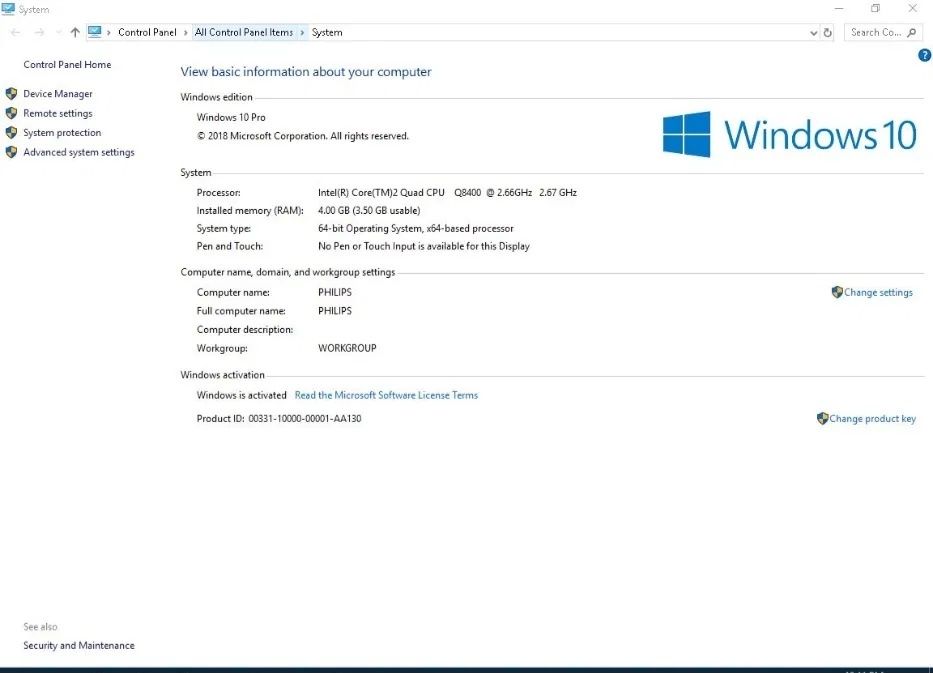Image resolution: width=933 pixels, height=673 pixels.
Task: Click Product ID '00331-10000-00001-AA130'
Action: (x=305, y=418)
